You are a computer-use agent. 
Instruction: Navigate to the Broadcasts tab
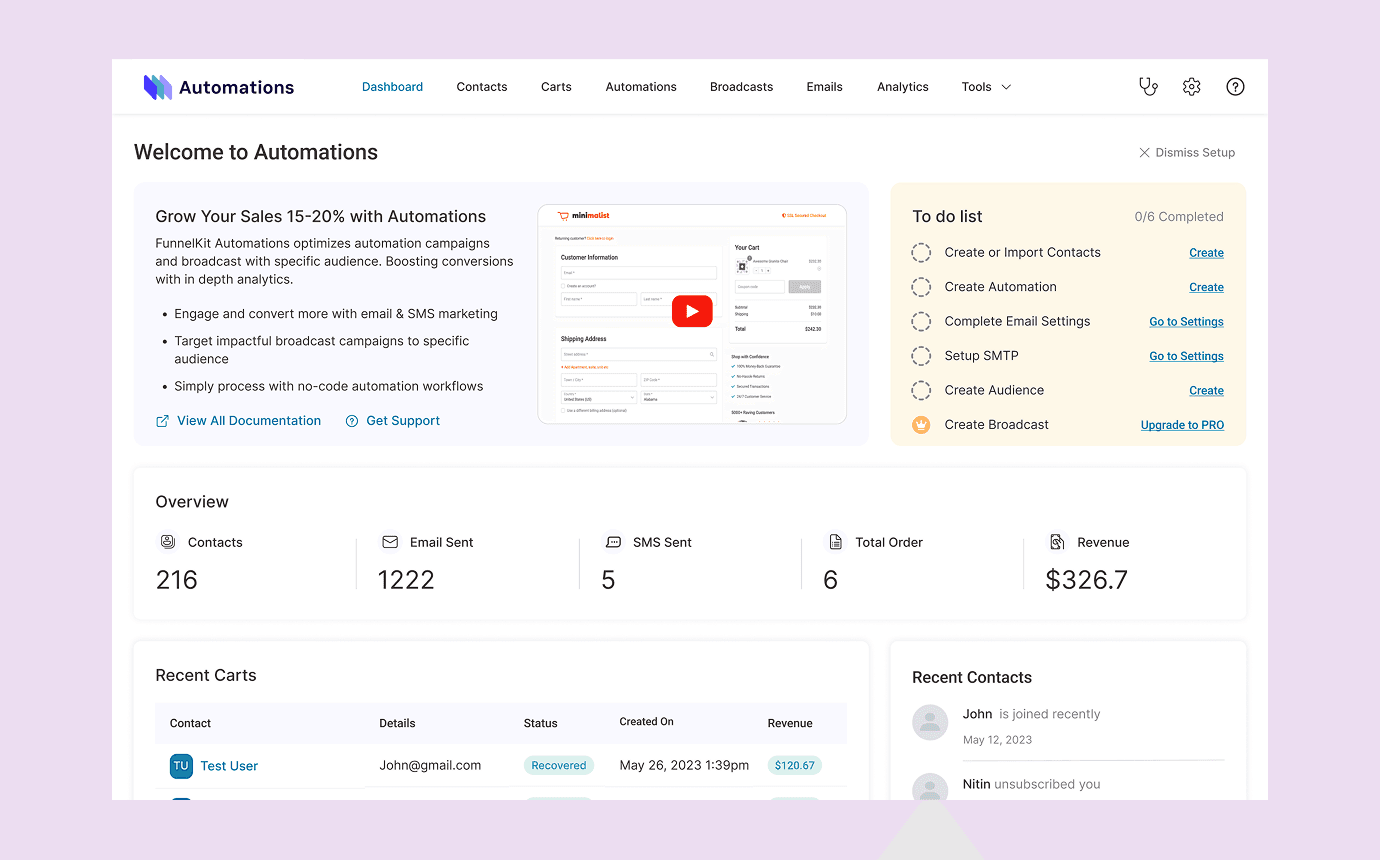pyautogui.click(x=741, y=87)
